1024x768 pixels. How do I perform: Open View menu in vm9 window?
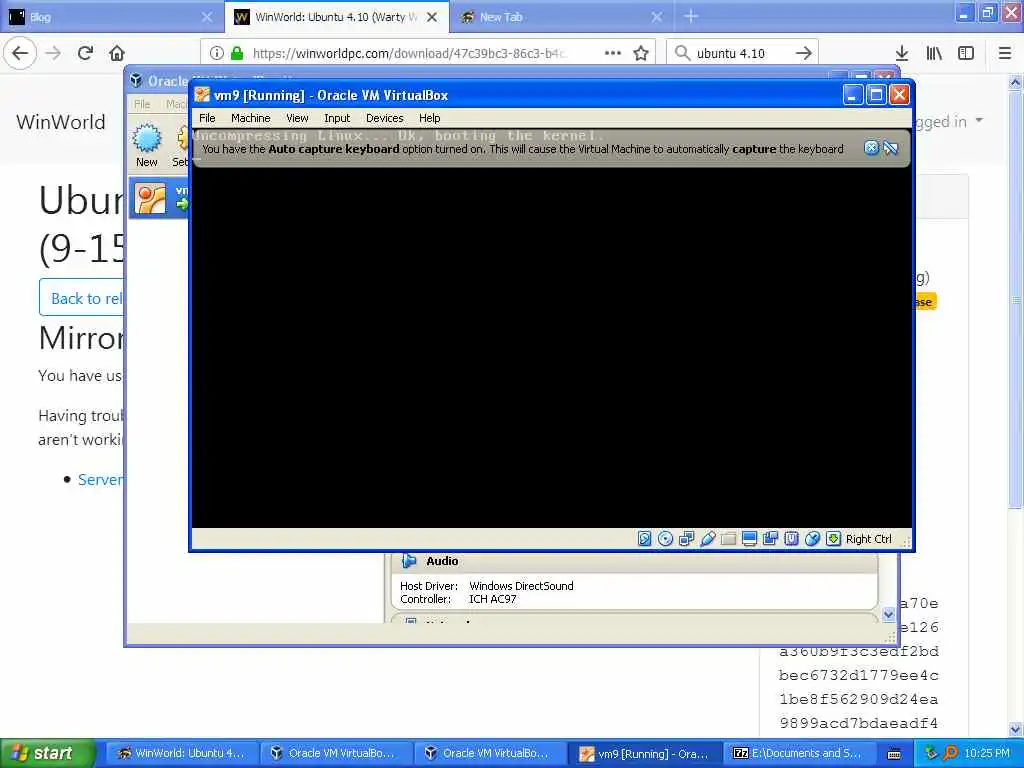pos(297,118)
